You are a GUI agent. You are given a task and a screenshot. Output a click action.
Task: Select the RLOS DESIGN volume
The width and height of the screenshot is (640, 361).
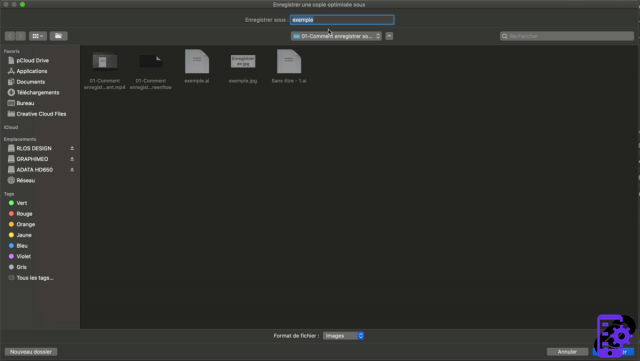(x=34, y=148)
